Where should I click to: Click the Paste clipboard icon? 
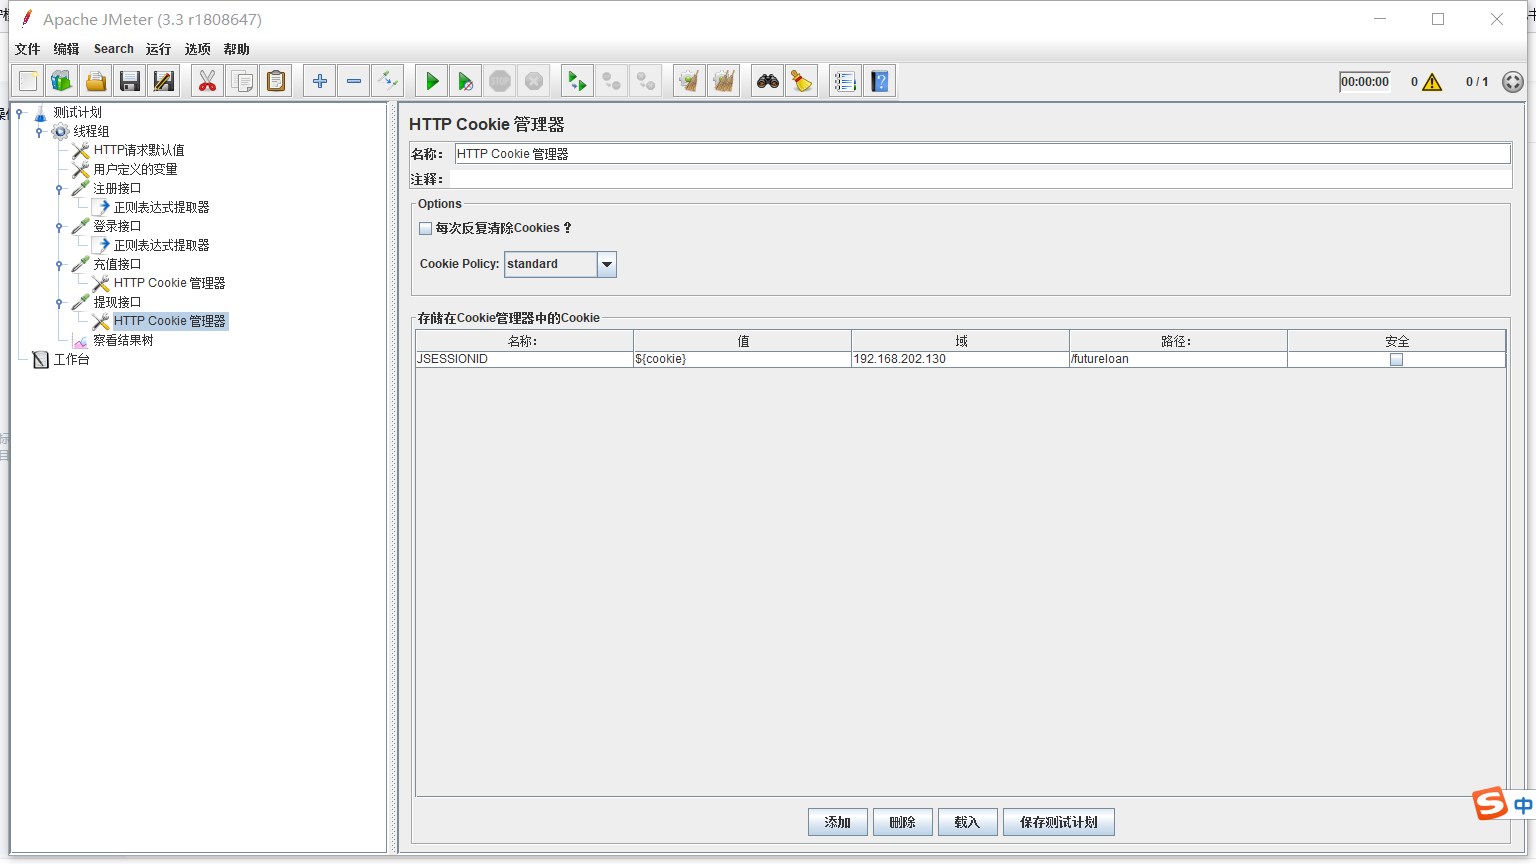[275, 81]
